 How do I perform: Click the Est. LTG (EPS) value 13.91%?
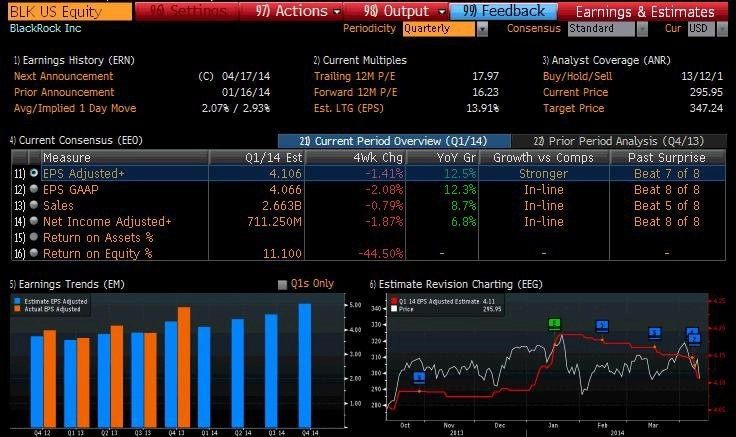[x=483, y=108]
